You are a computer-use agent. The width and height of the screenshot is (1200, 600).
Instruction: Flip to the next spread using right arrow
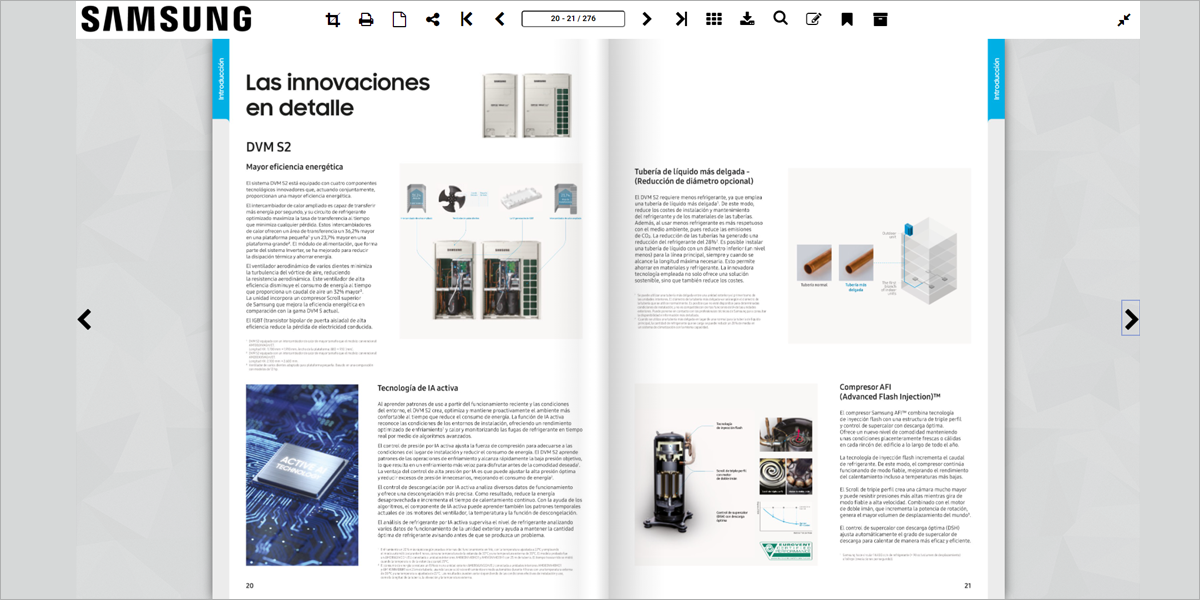[1131, 320]
